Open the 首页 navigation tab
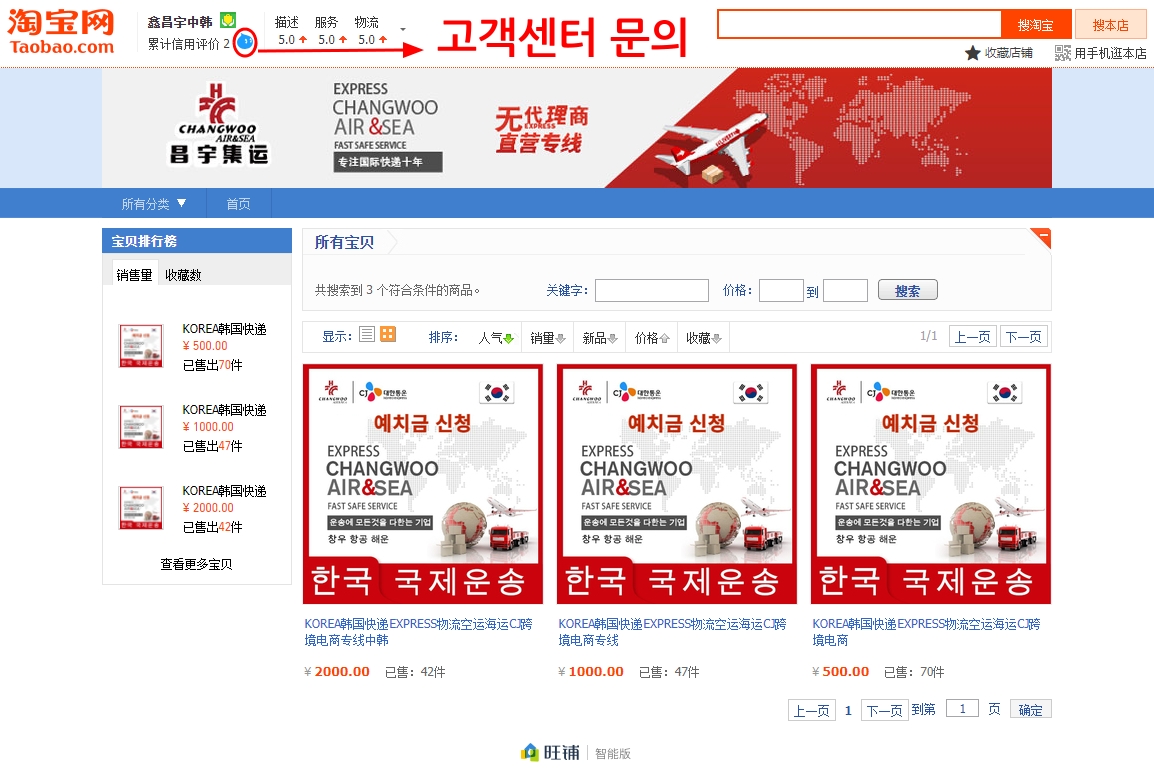This screenshot has width=1154, height=775. pos(238,204)
